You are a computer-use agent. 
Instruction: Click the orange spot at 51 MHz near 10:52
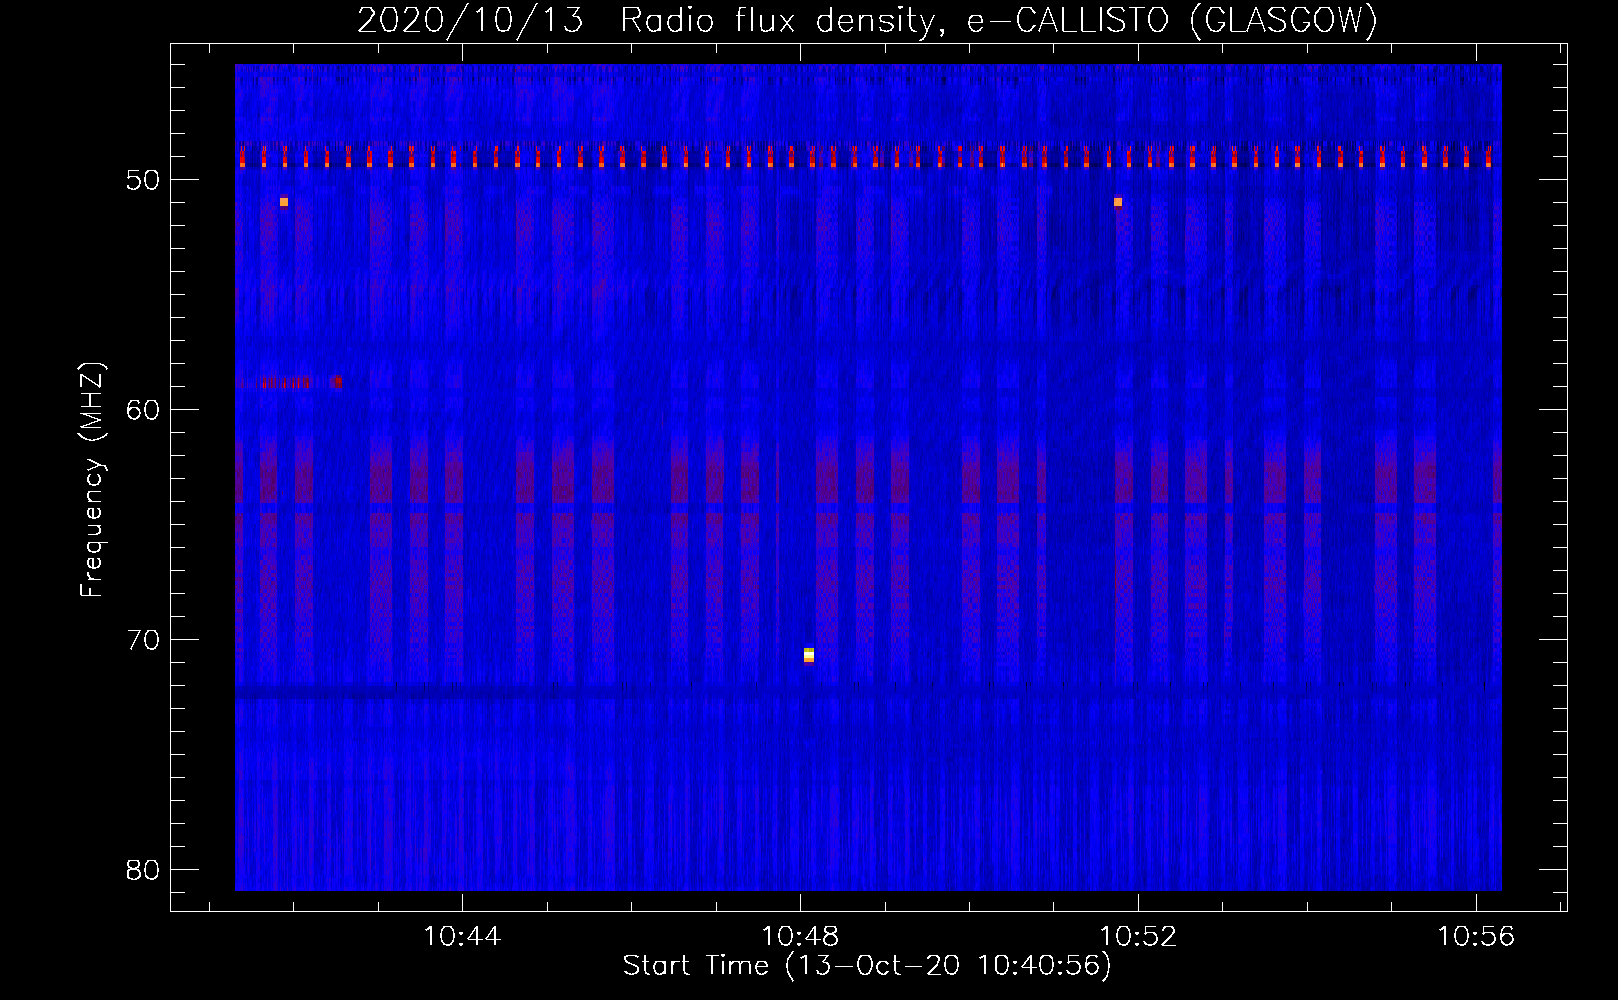(x=1118, y=202)
